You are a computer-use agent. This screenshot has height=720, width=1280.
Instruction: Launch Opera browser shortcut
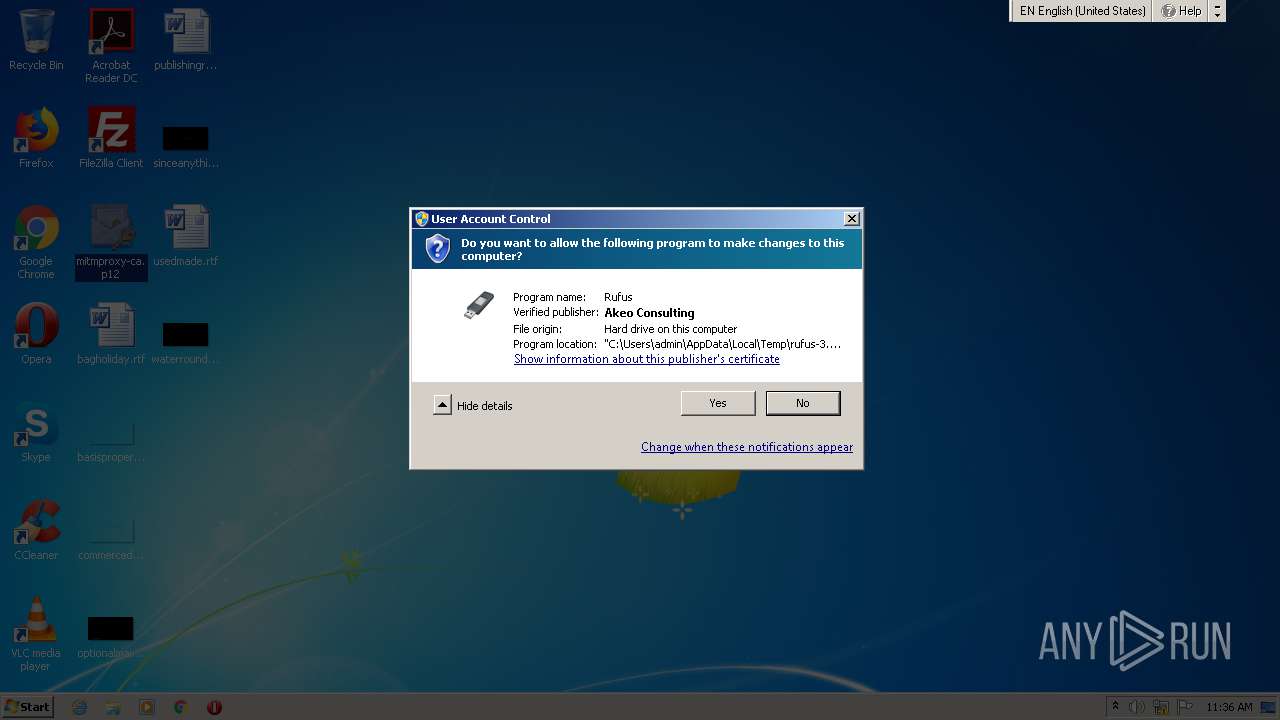36,334
